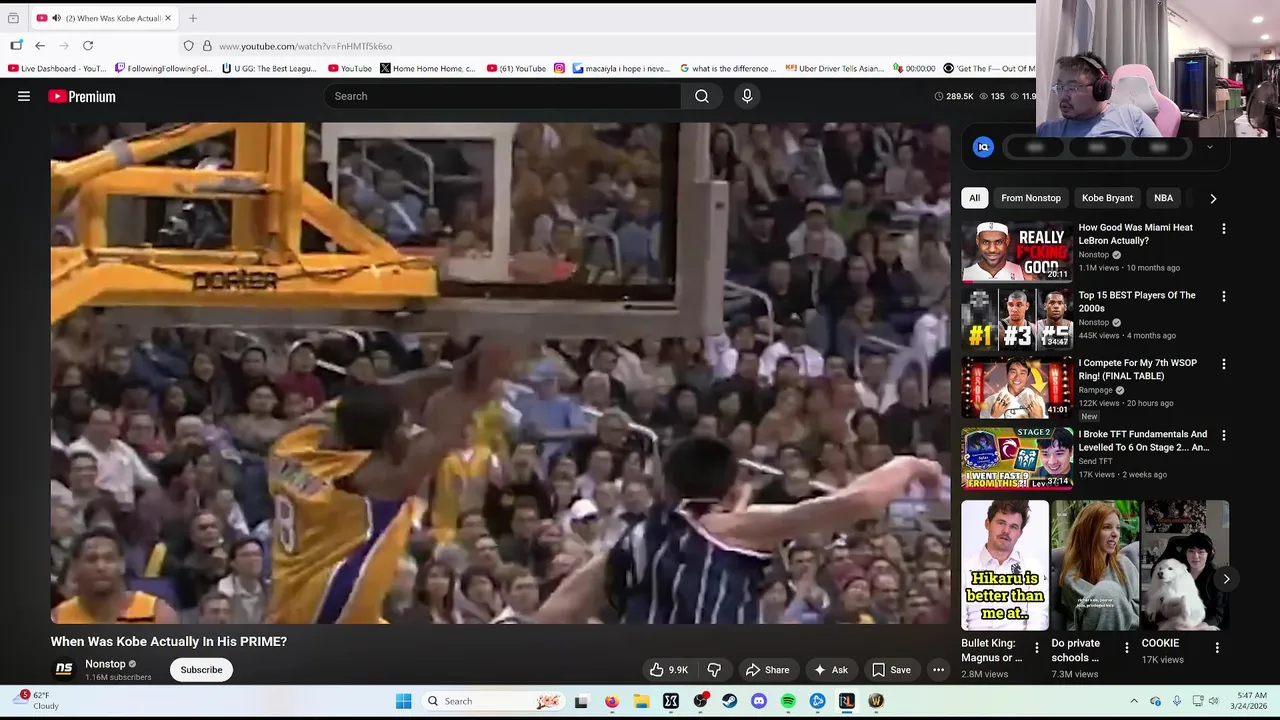Screen dimensions: 1280x720
Task: Open Do private schools short
Action: (1095, 565)
